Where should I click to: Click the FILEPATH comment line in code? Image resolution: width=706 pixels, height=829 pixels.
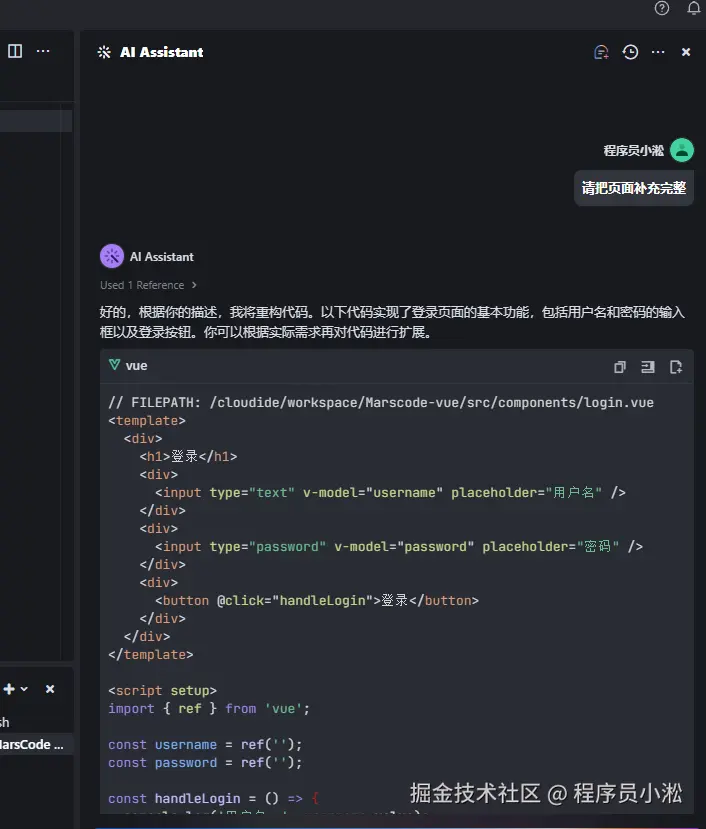[x=381, y=403]
